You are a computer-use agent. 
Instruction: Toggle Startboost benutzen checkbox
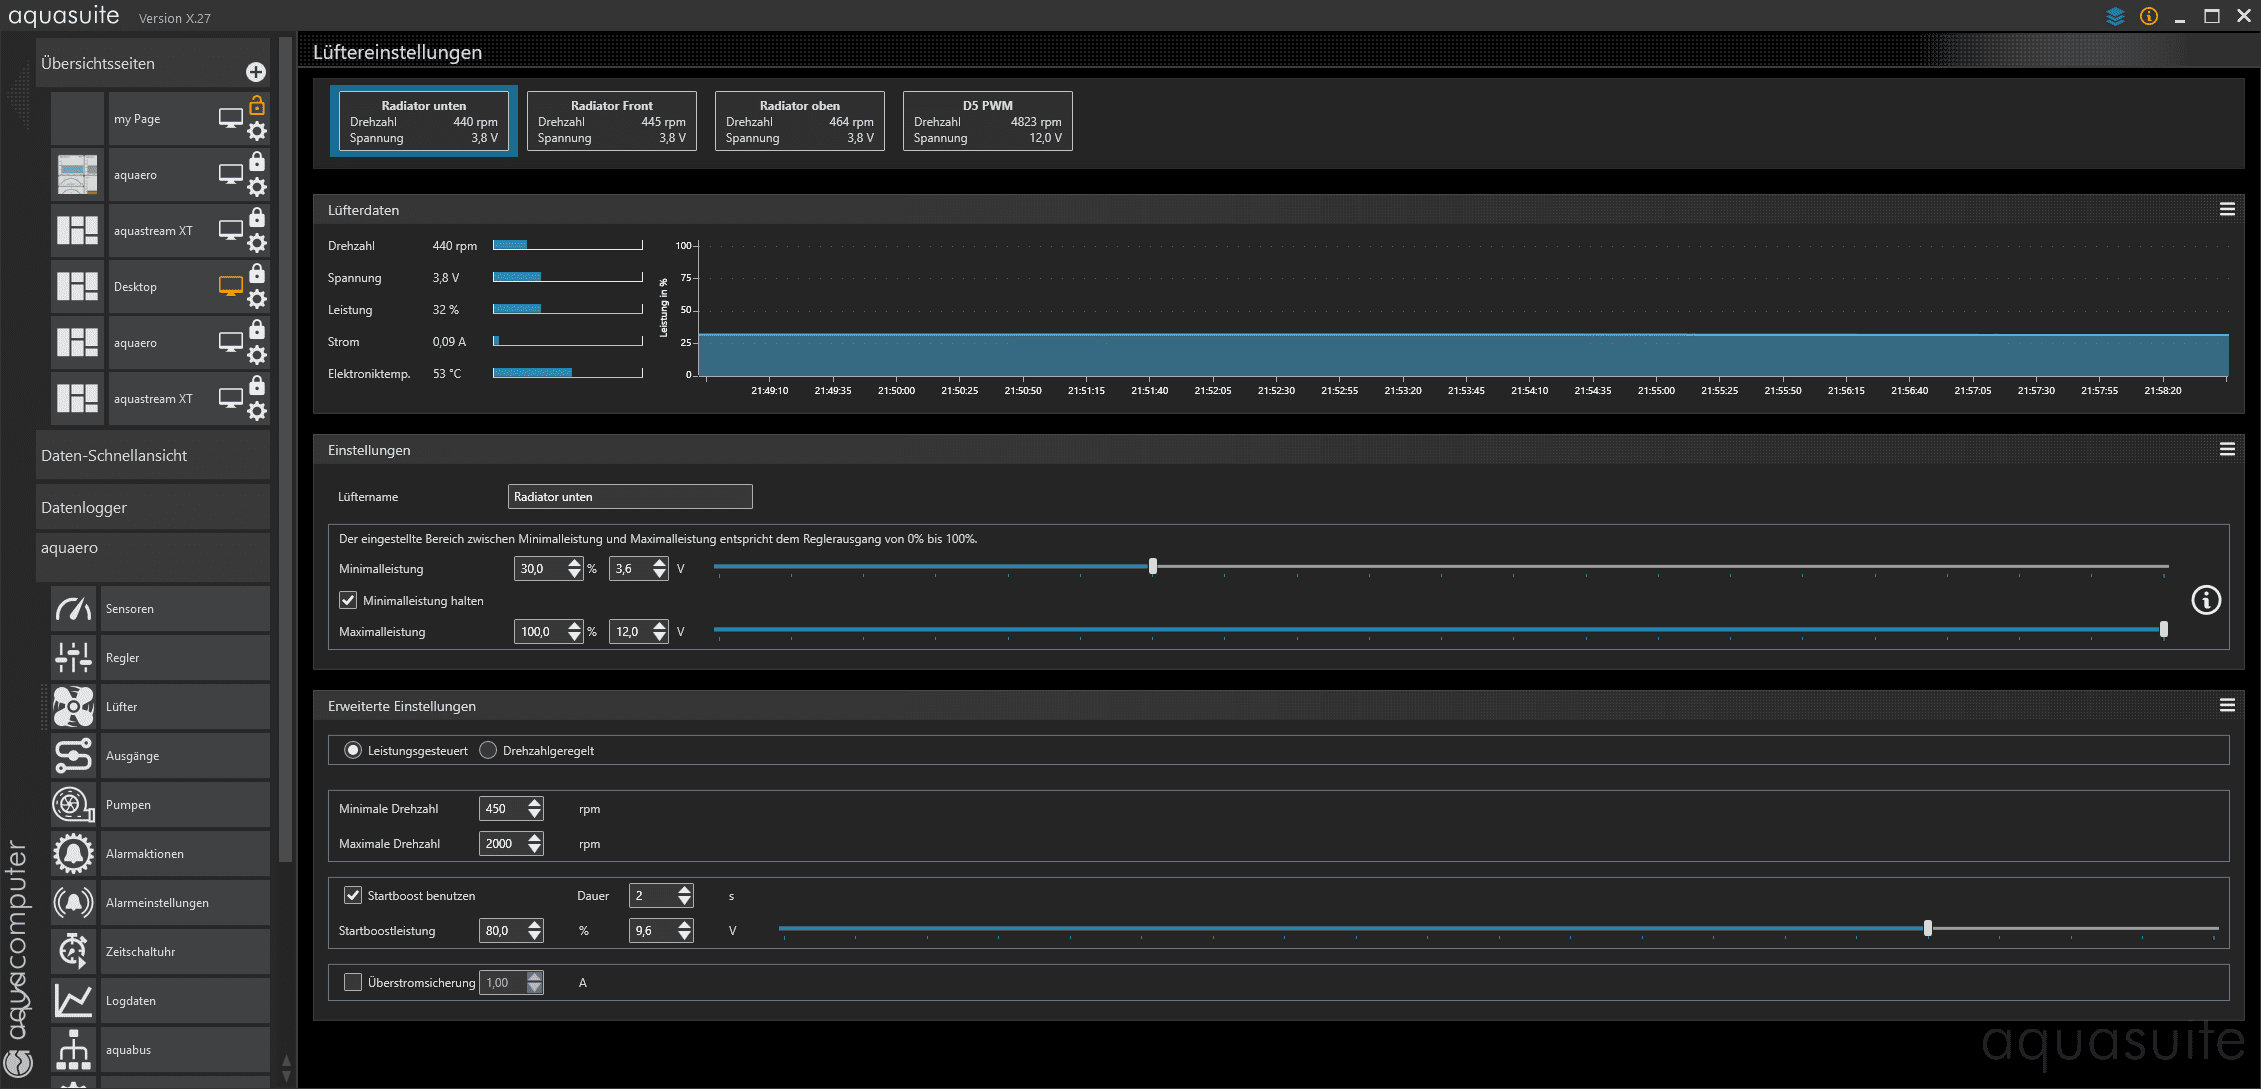pyautogui.click(x=353, y=895)
